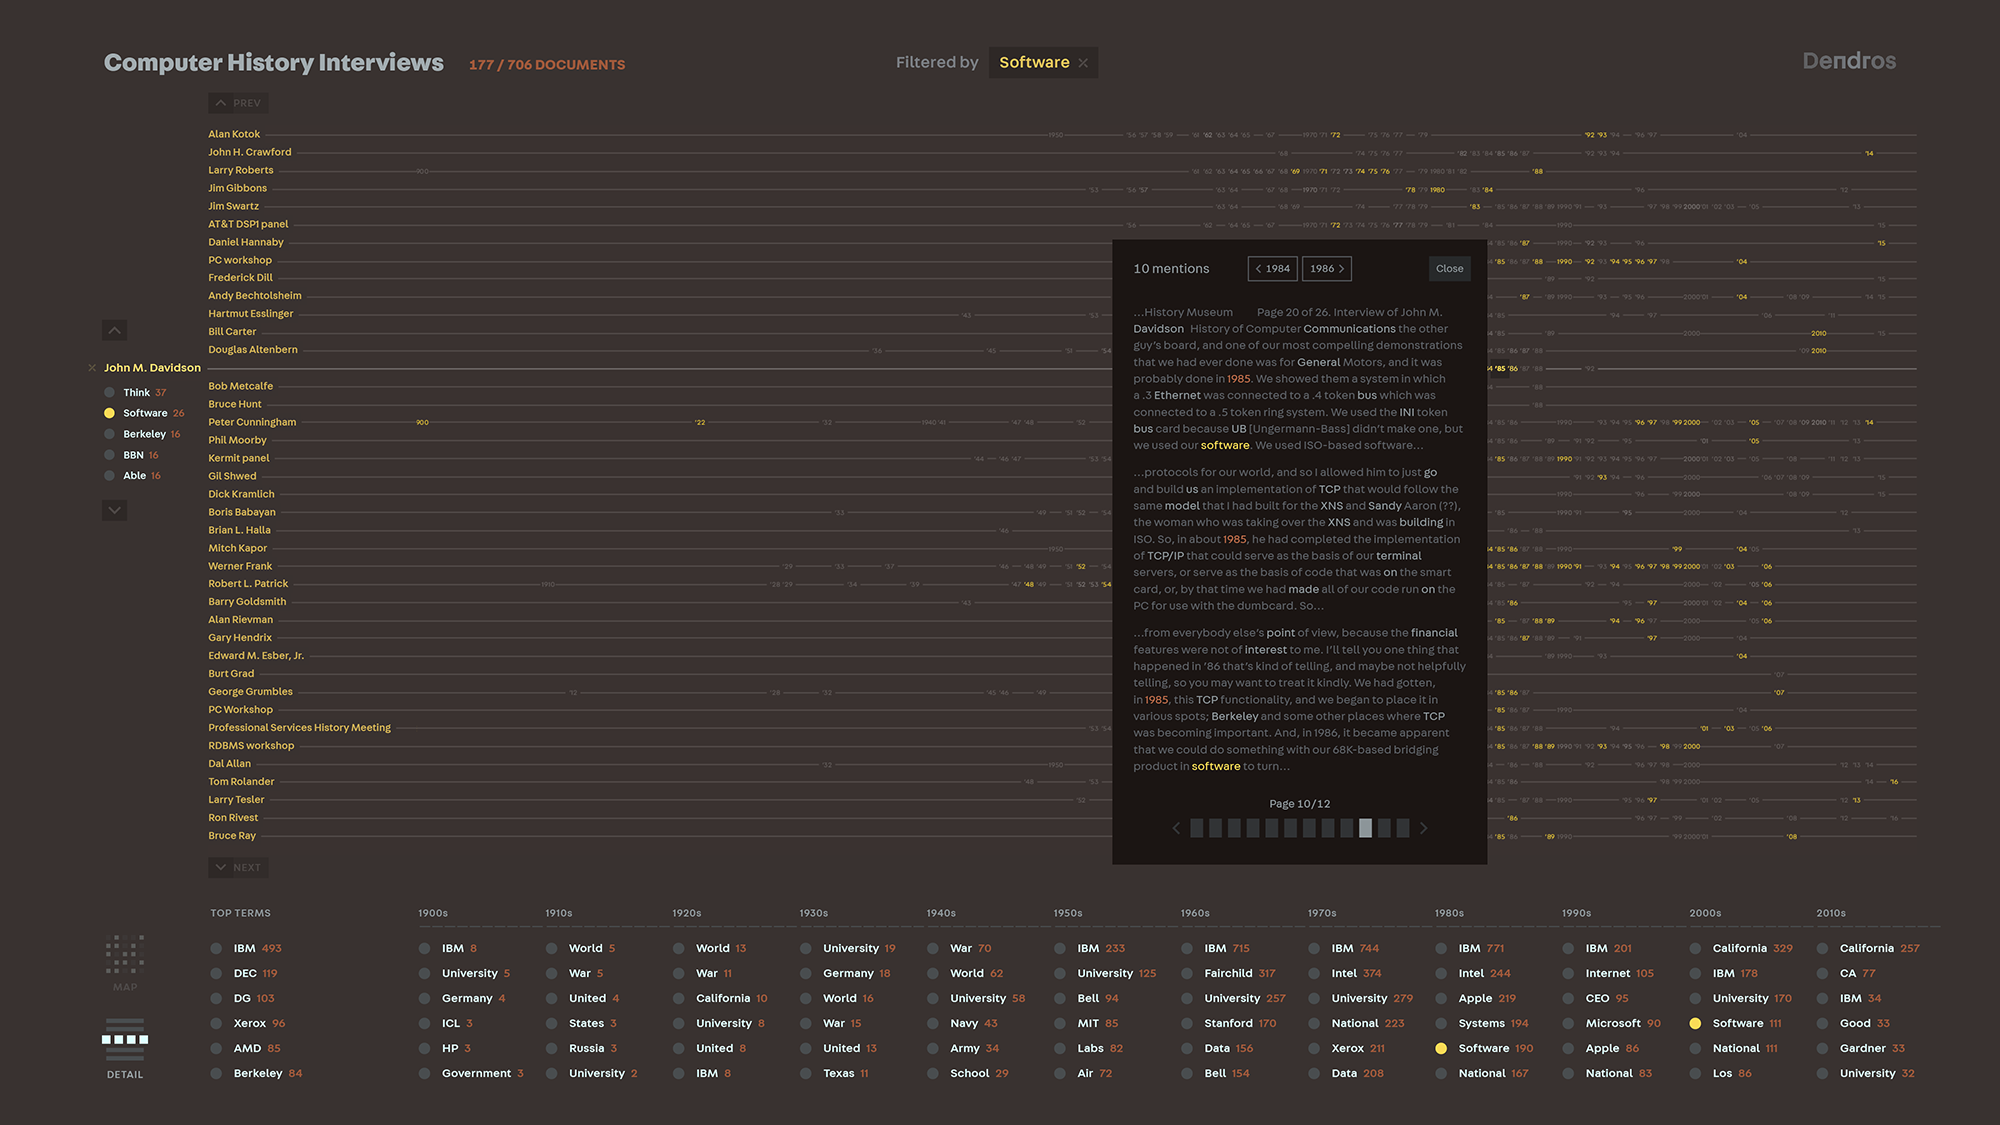Select the first page indicator square
The height and width of the screenshot is (1125, 2000).
click(1196, 828)
